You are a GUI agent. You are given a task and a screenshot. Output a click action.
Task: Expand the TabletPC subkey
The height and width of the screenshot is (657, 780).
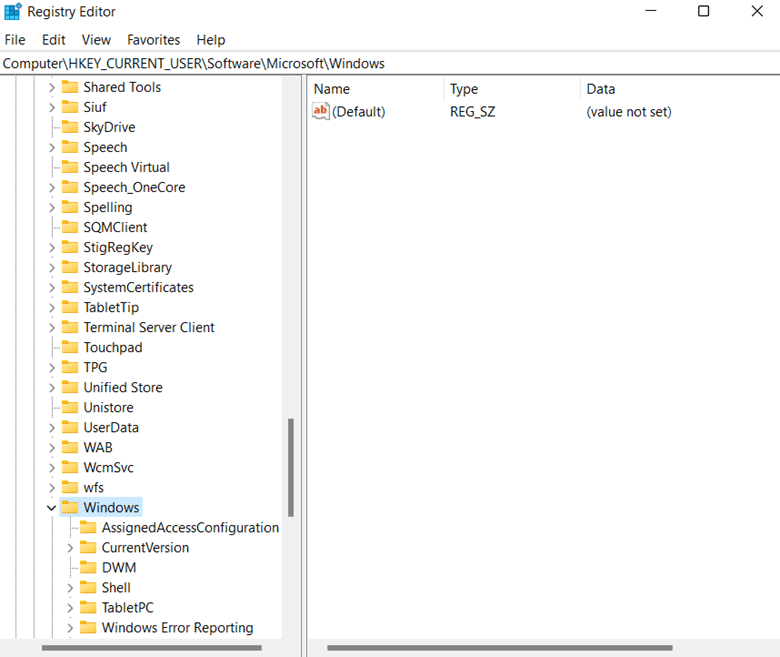pos(70,608)
